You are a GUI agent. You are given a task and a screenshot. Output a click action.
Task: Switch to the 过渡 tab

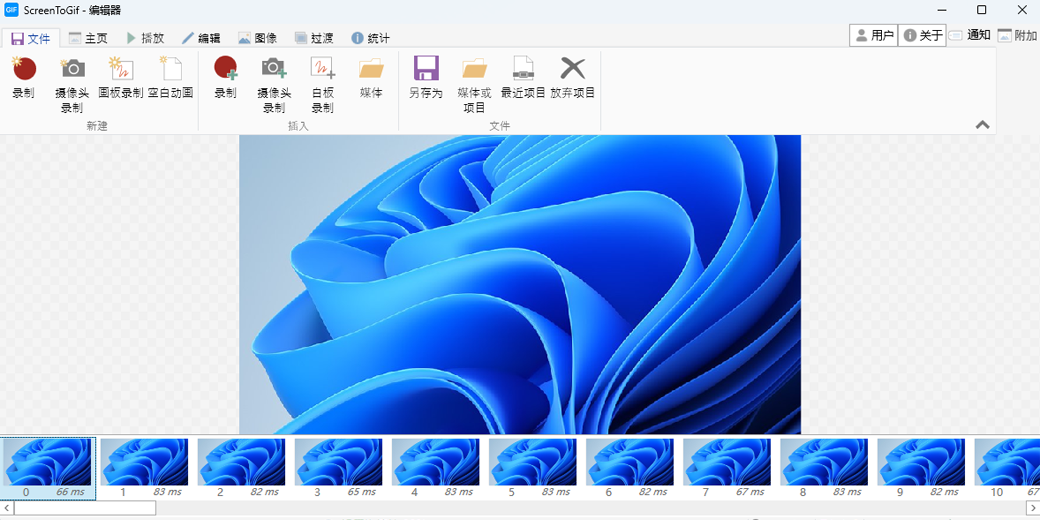[x=314, y=38]
